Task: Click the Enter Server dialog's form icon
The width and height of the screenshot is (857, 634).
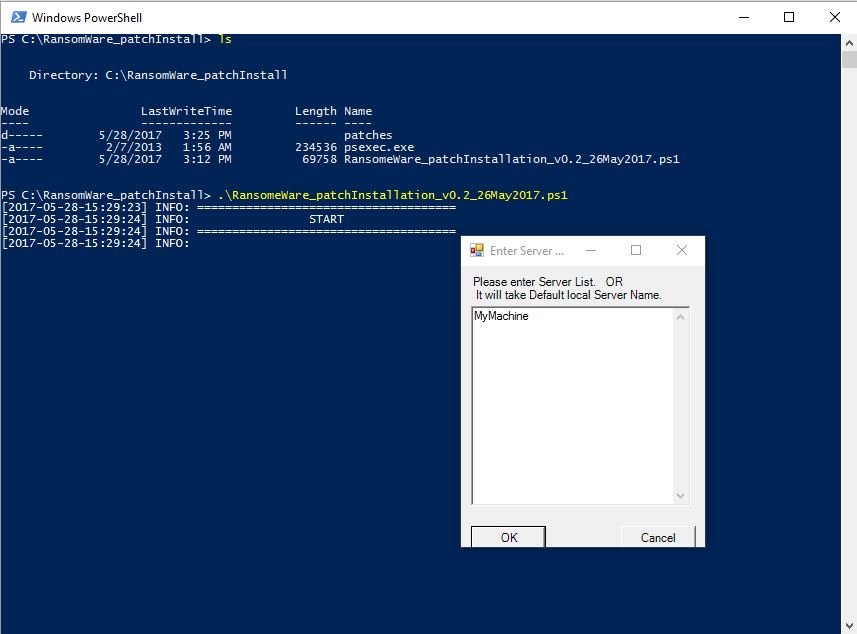Action: [x=478, y=250]
